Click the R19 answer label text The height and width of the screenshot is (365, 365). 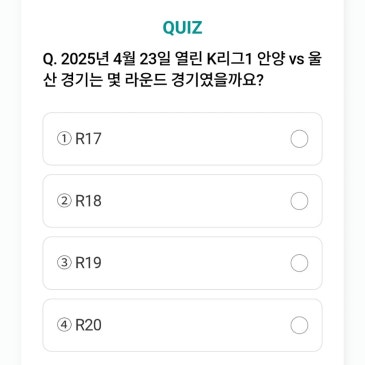tap(88, 263)
